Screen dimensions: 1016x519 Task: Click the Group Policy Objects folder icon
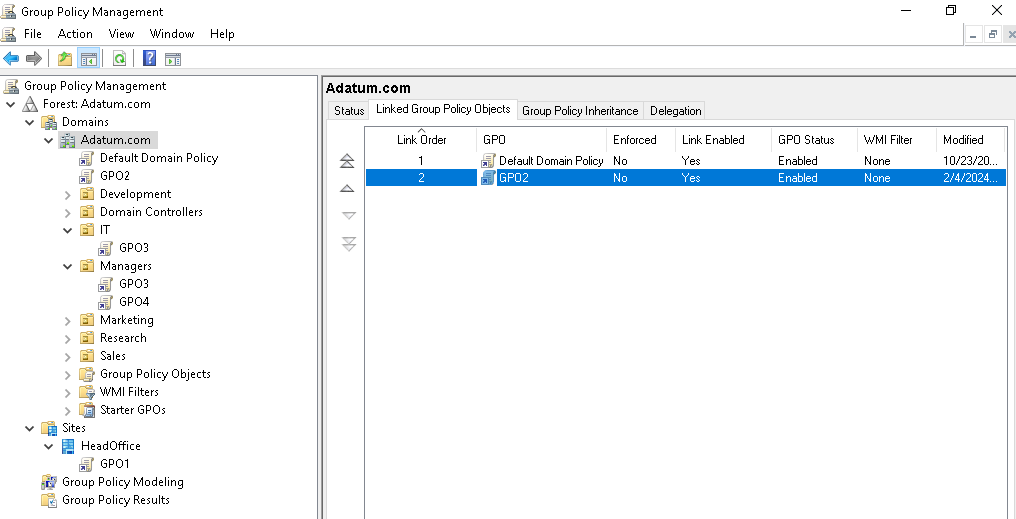coord(87,374)
